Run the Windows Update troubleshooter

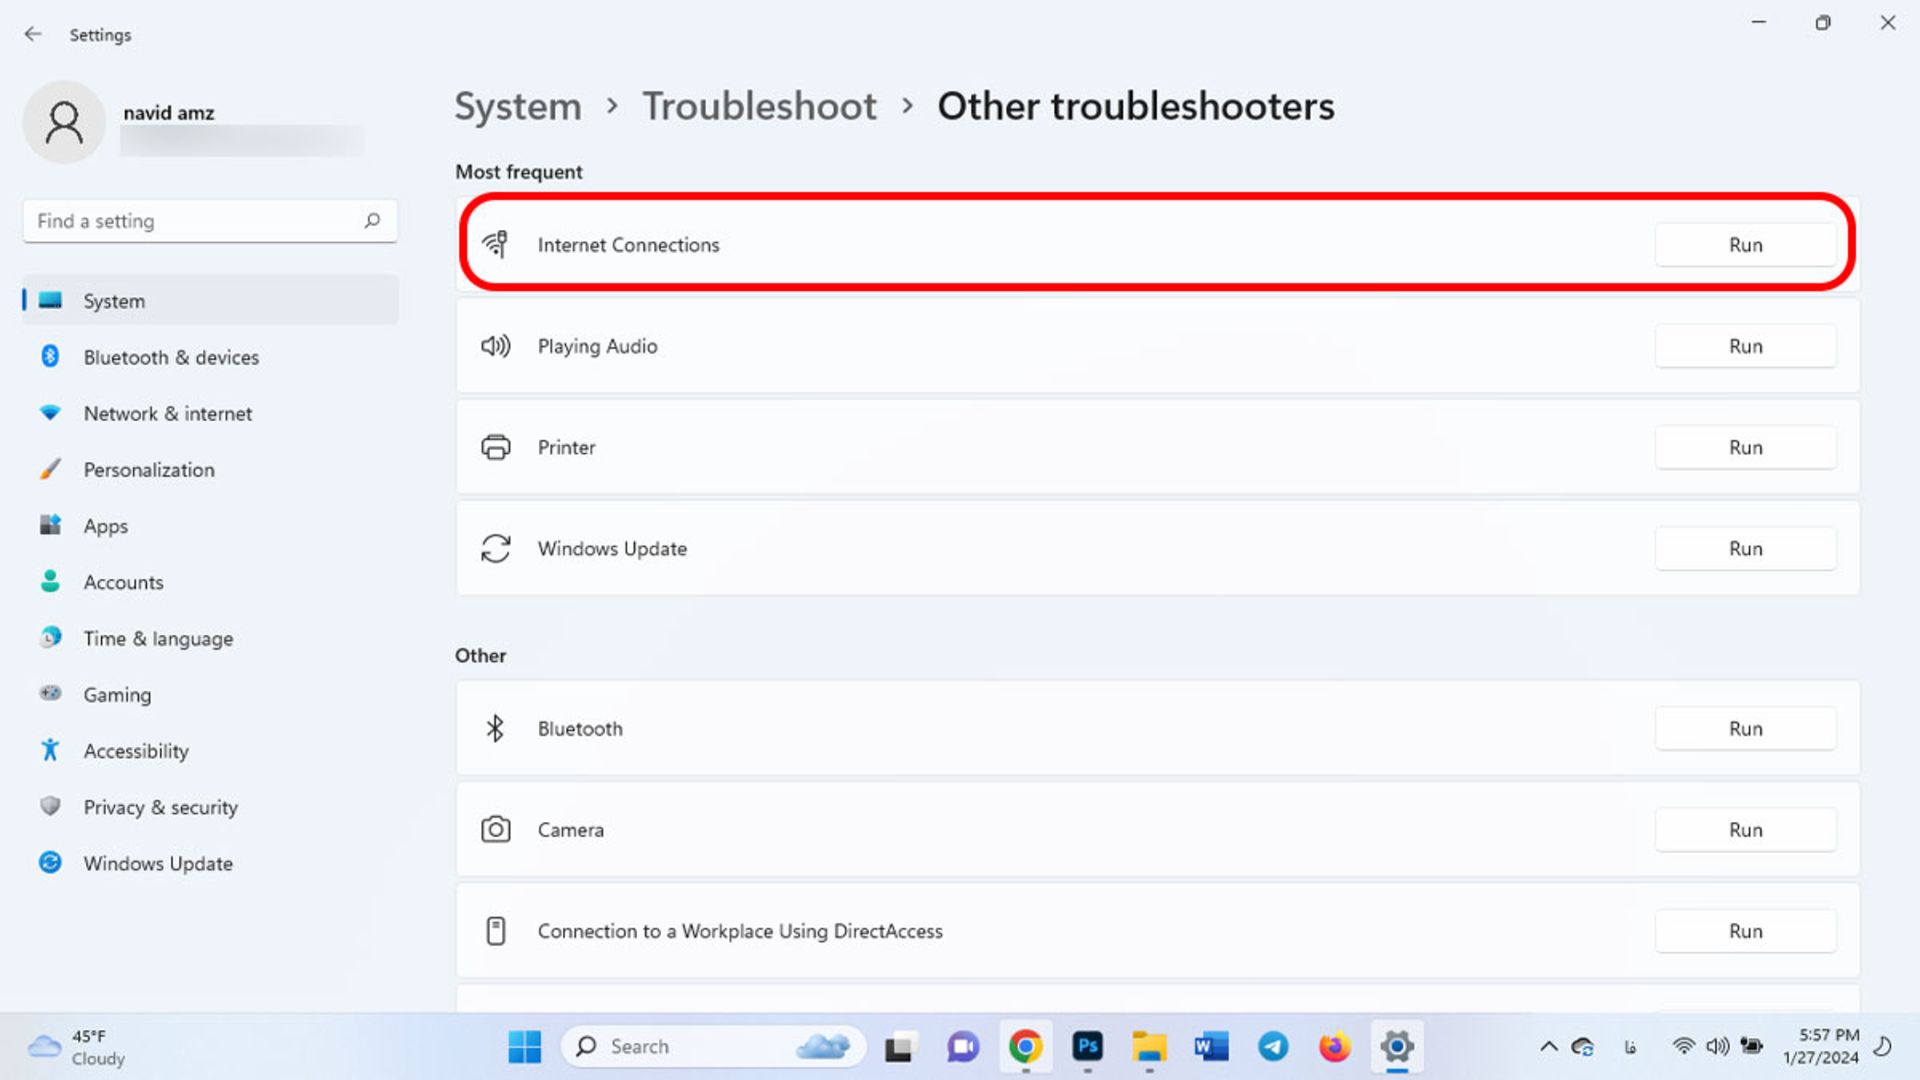point(1745,549)
